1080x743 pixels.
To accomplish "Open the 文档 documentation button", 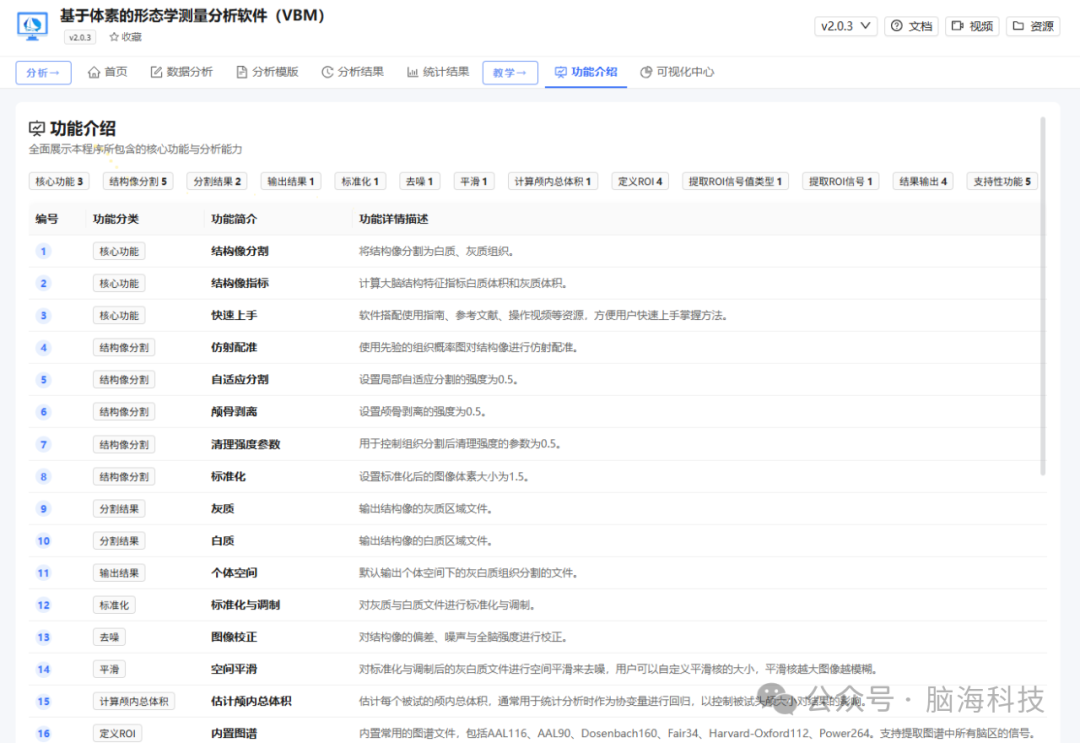I will coord(911,26).
